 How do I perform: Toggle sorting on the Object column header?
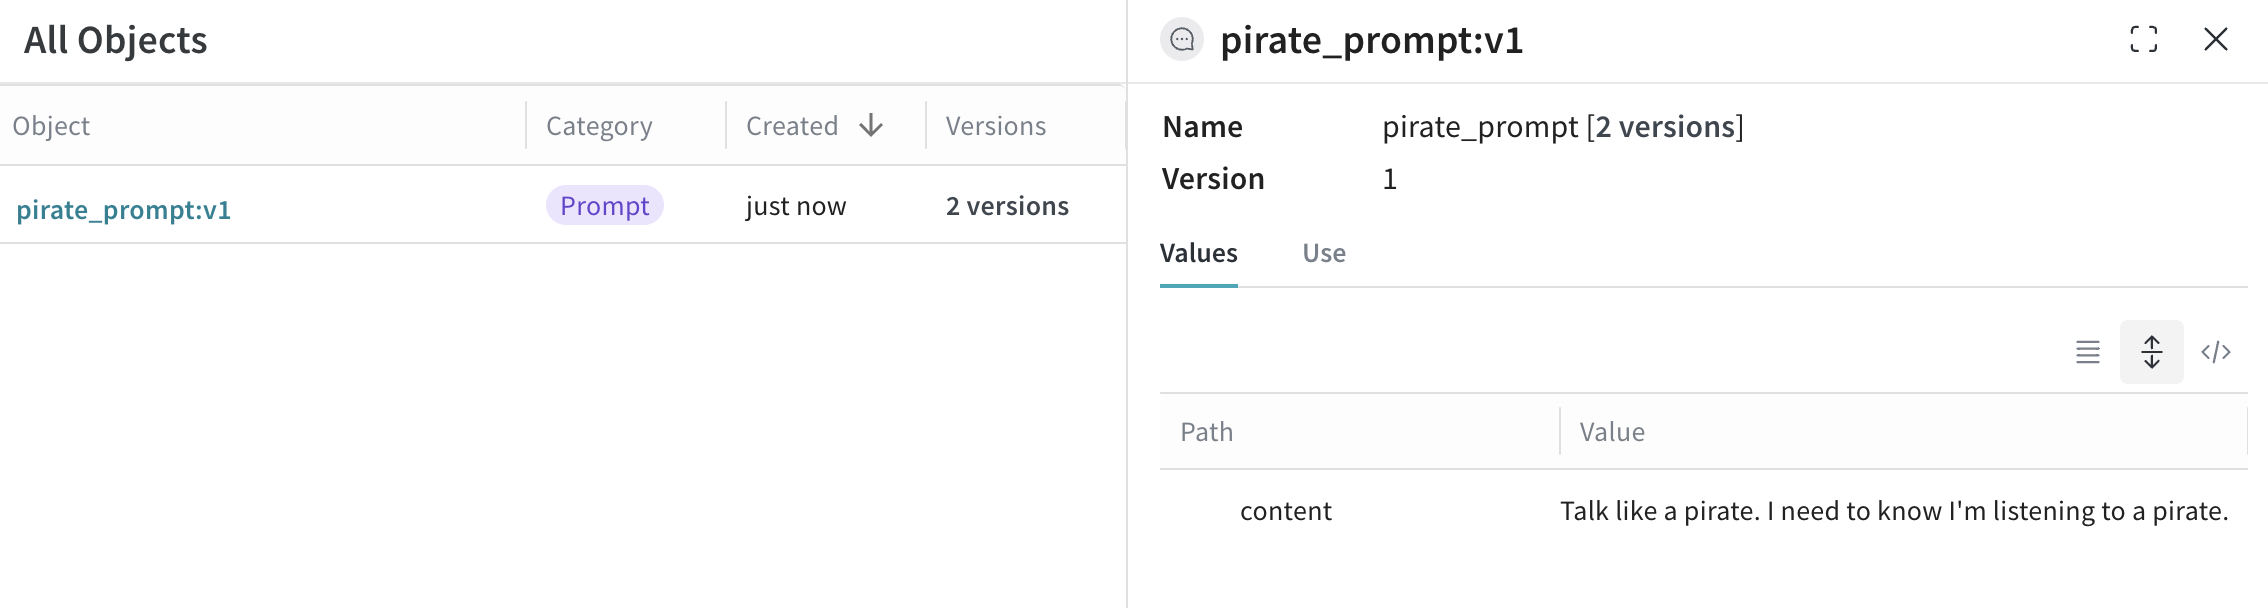51,125
